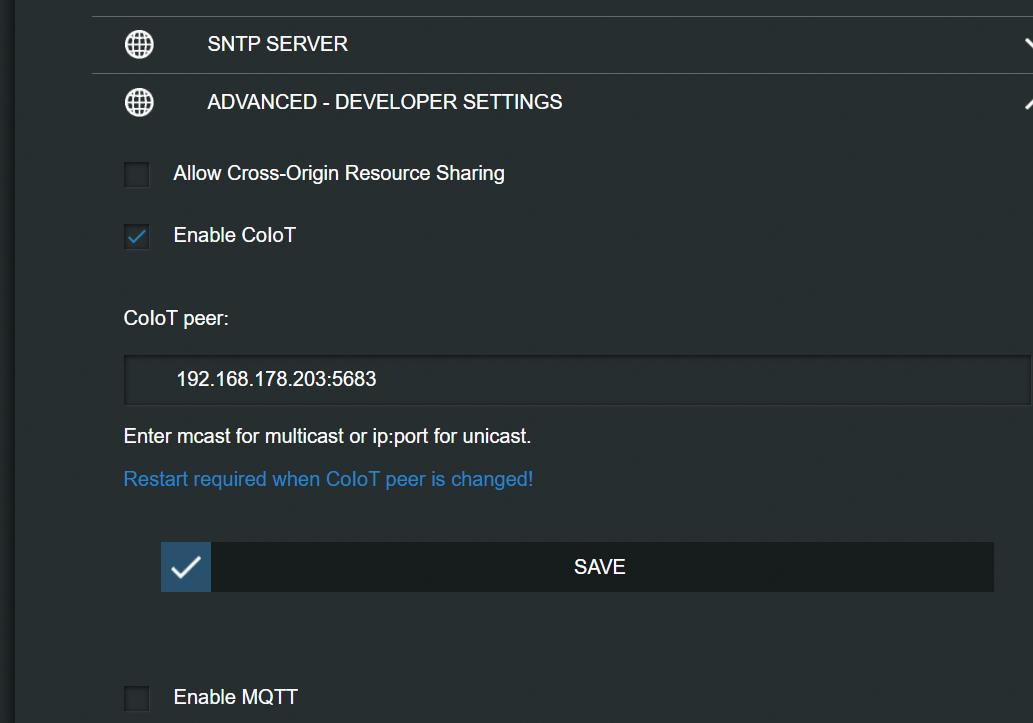The height and width of the screenshot is (723, 1033).
Task: Click the 'Allow Cross-Origin Resource Sharing' label
Action: (x=338, y=174)
